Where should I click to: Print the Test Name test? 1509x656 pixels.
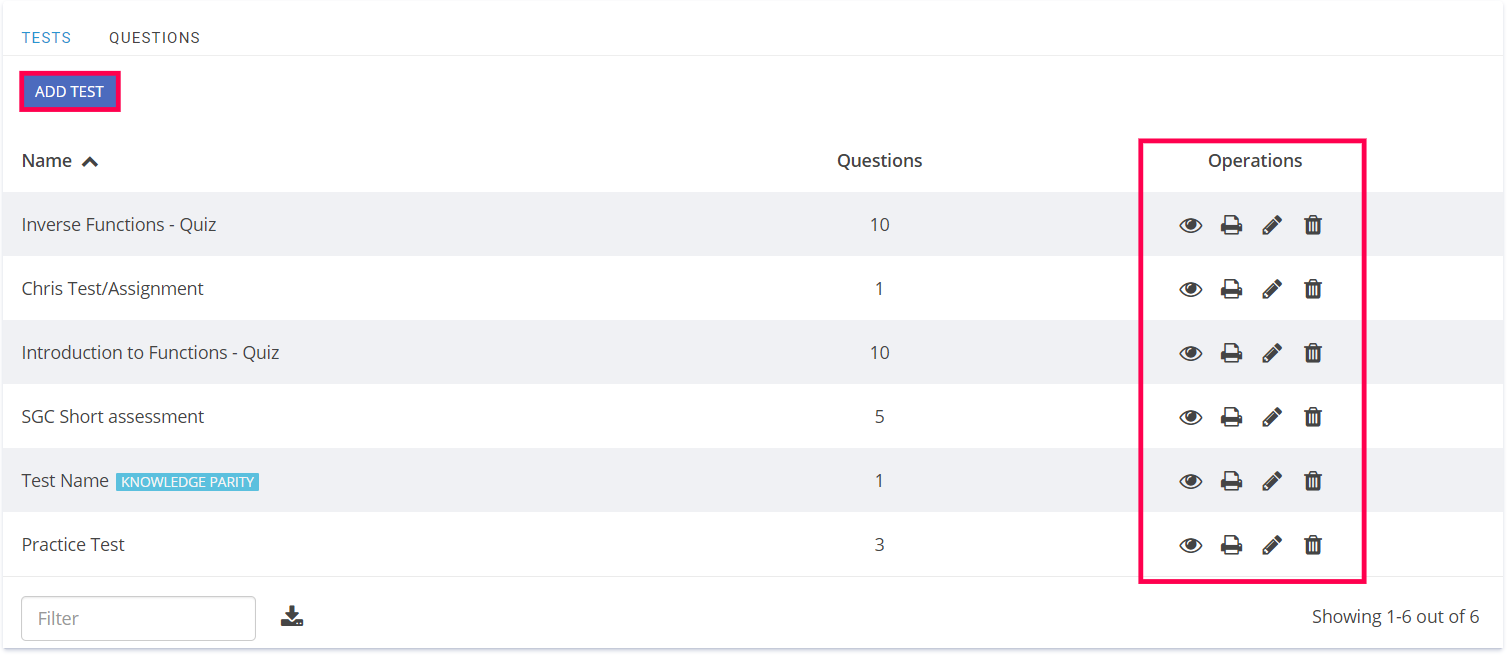point(1231,481)
